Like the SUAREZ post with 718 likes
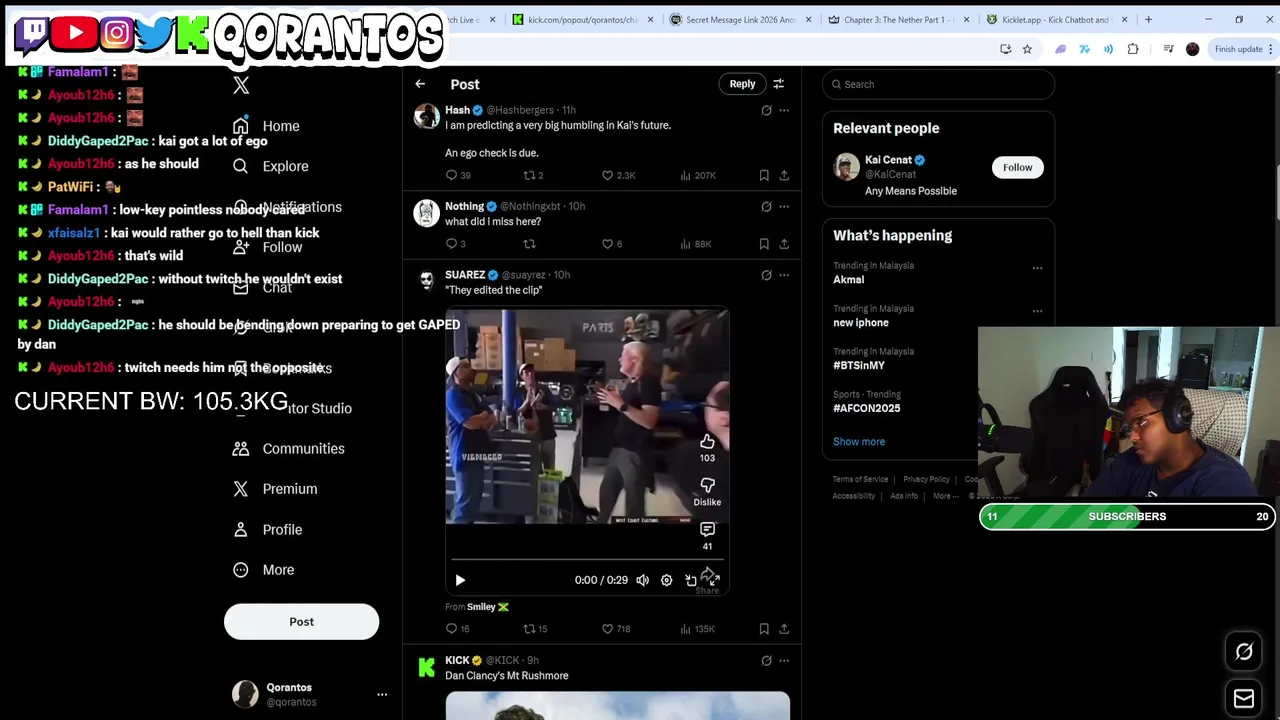 tap(607, 629)
